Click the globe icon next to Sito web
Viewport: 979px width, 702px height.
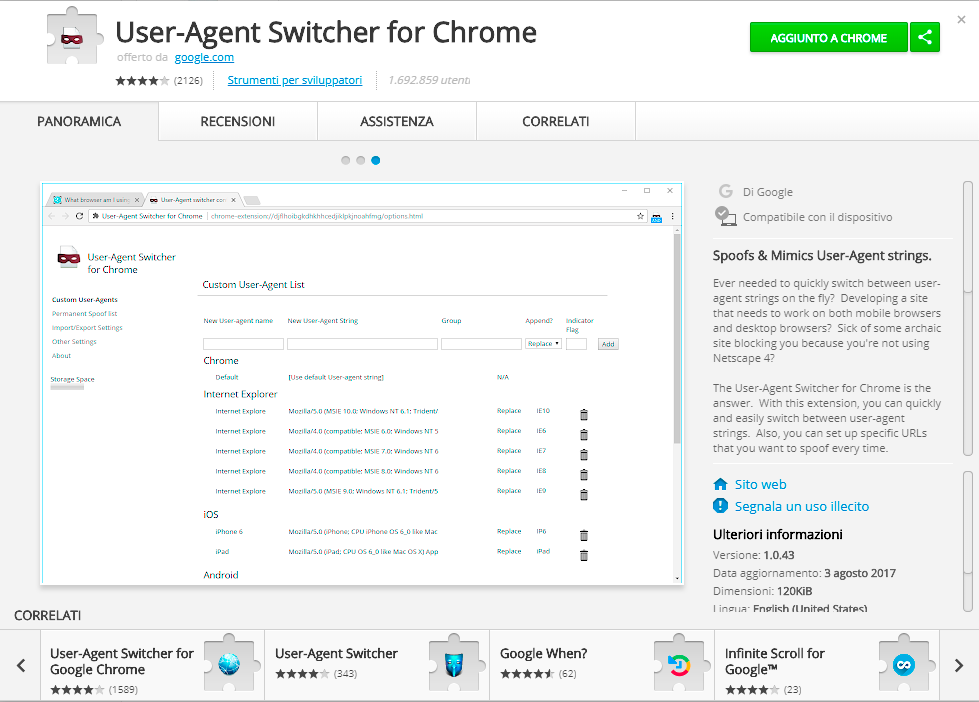click(722, 484)
